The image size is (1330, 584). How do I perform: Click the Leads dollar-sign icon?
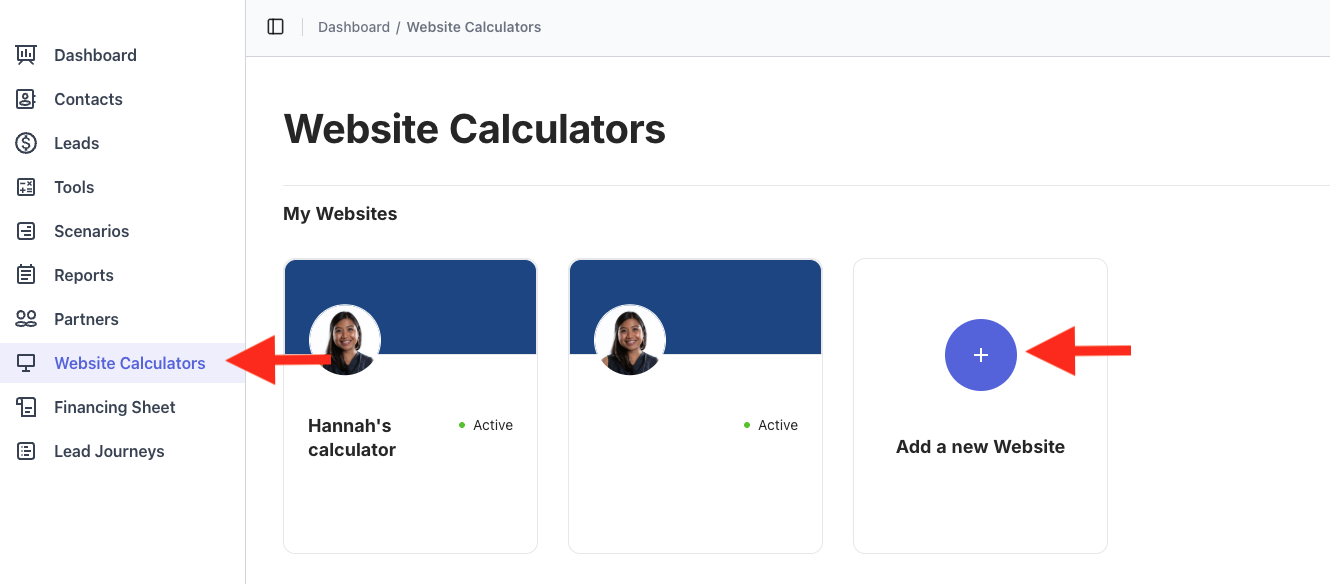26,143
